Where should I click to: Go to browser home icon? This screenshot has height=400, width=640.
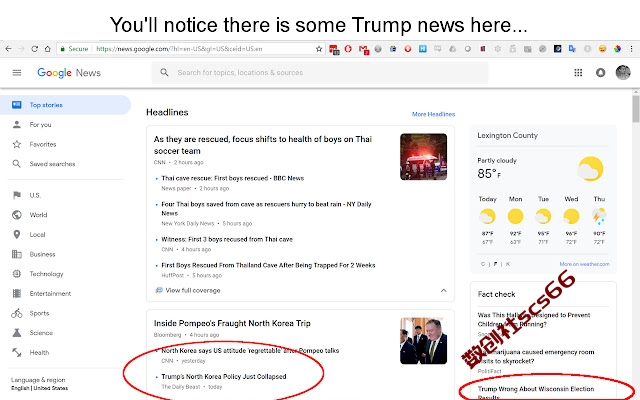[x=48, y=49]
